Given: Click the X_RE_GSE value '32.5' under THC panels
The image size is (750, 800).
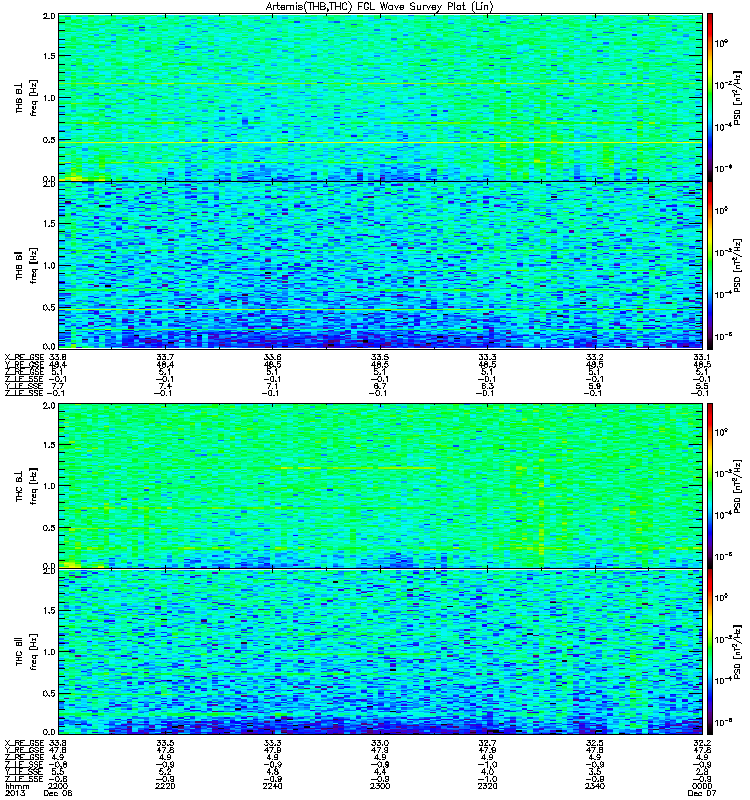Looking at the screenshot, I should click(x=595, y=743).
